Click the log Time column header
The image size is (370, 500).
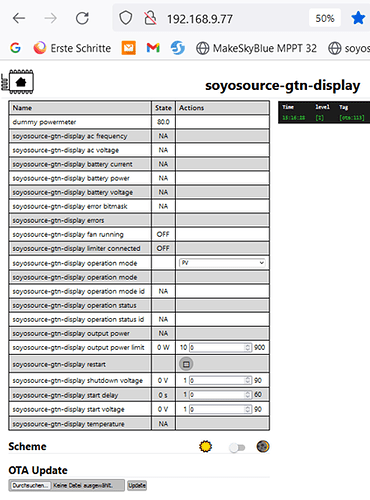[288, 107]
